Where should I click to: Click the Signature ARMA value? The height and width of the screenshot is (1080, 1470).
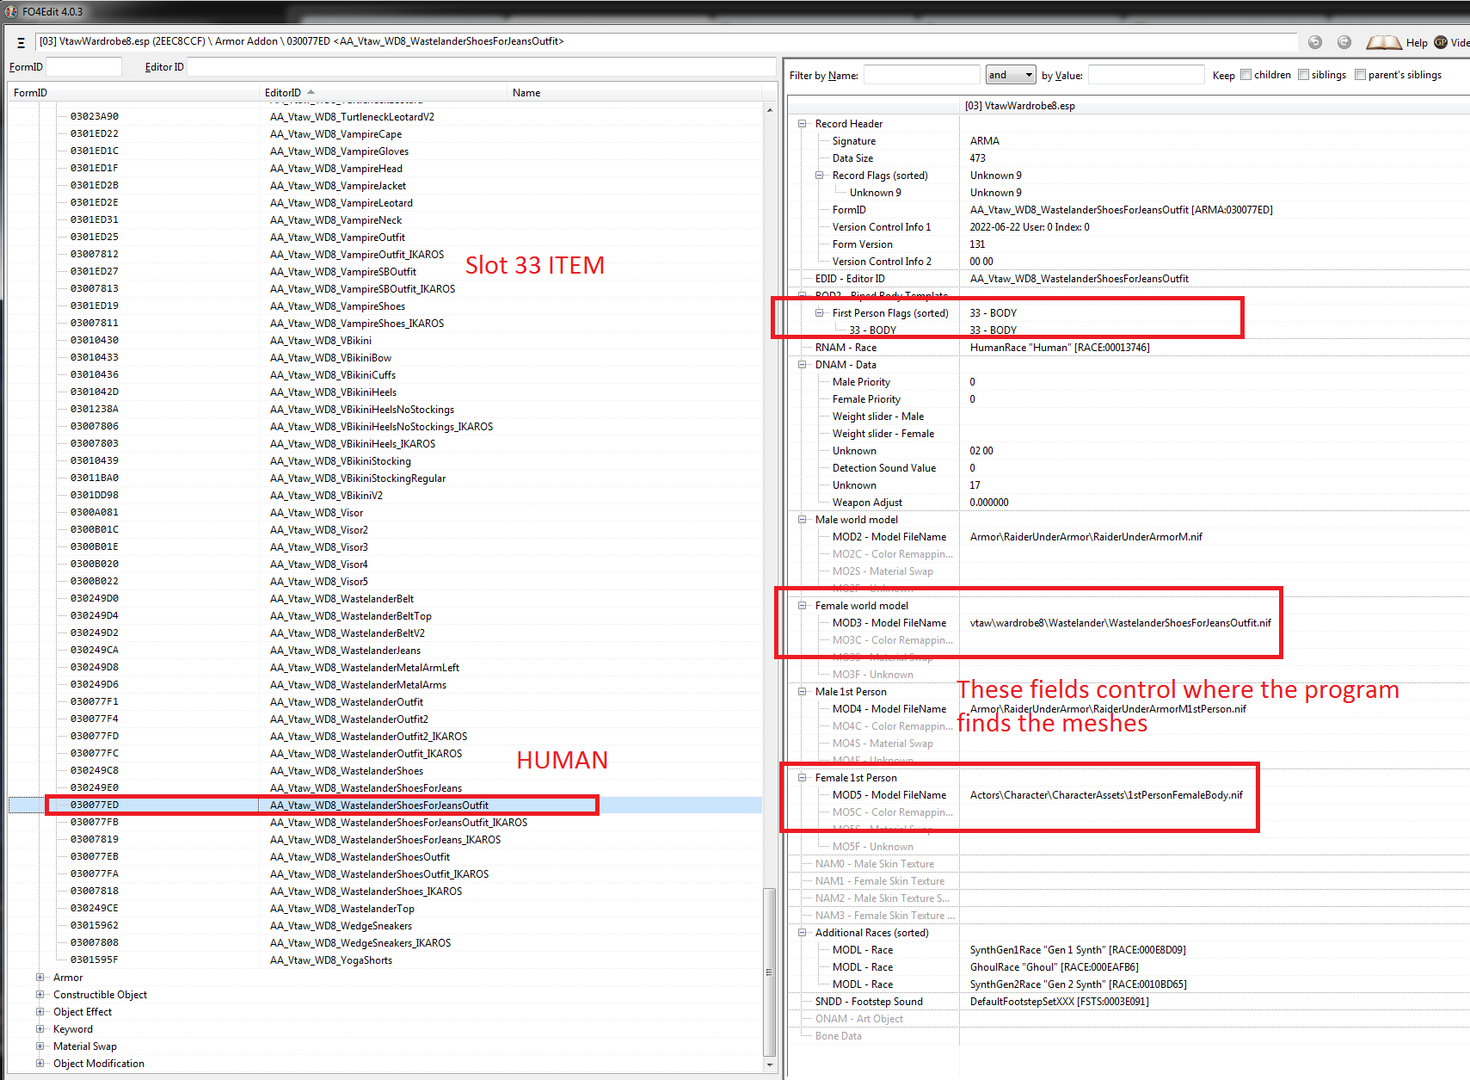(984, 141)
